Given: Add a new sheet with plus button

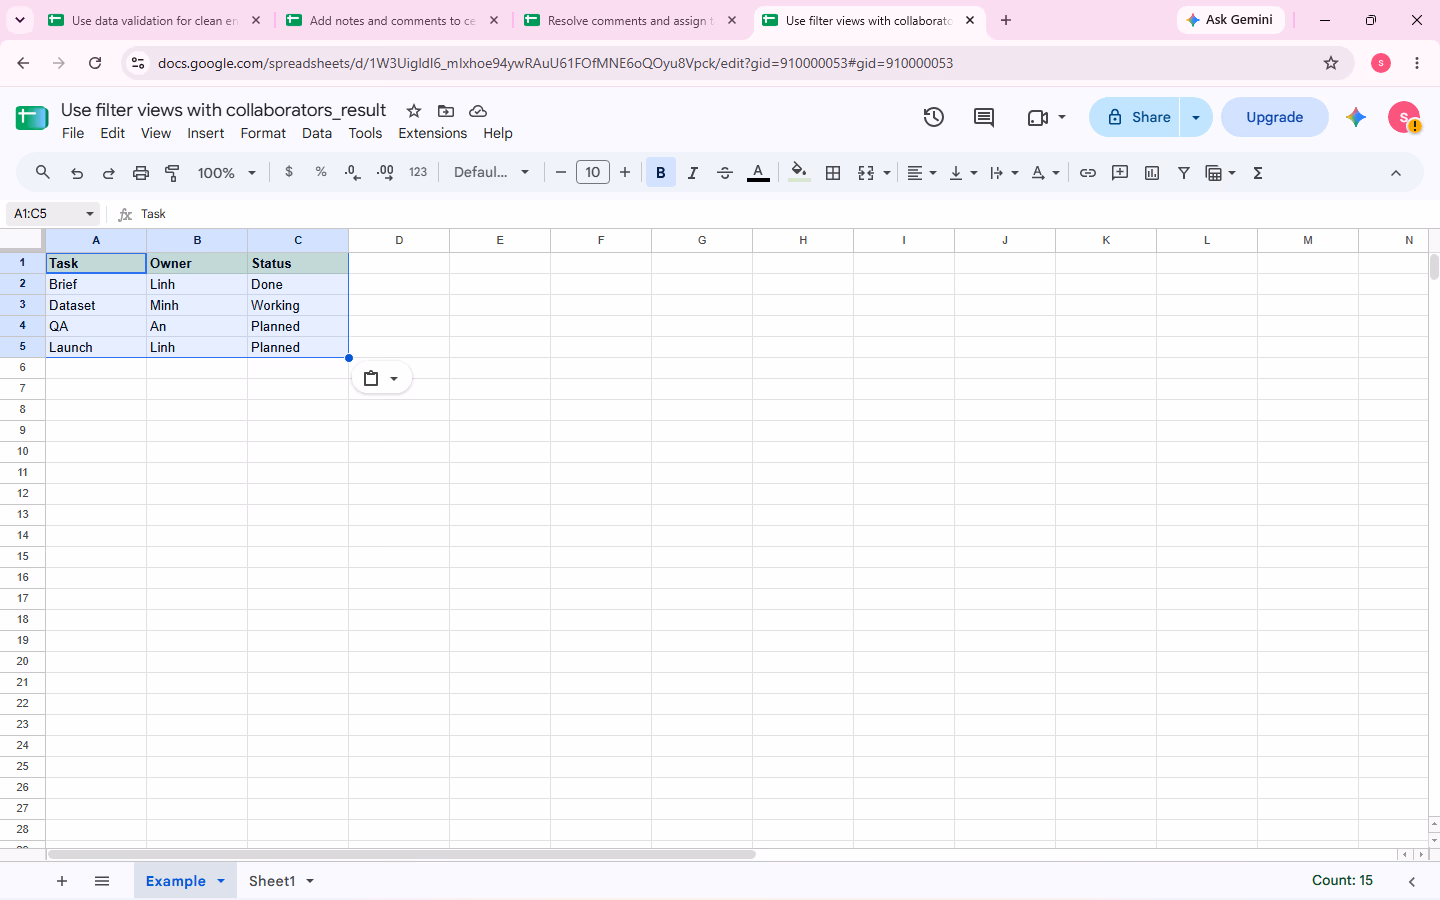Looking at the screenshot, I should [62, 881].
